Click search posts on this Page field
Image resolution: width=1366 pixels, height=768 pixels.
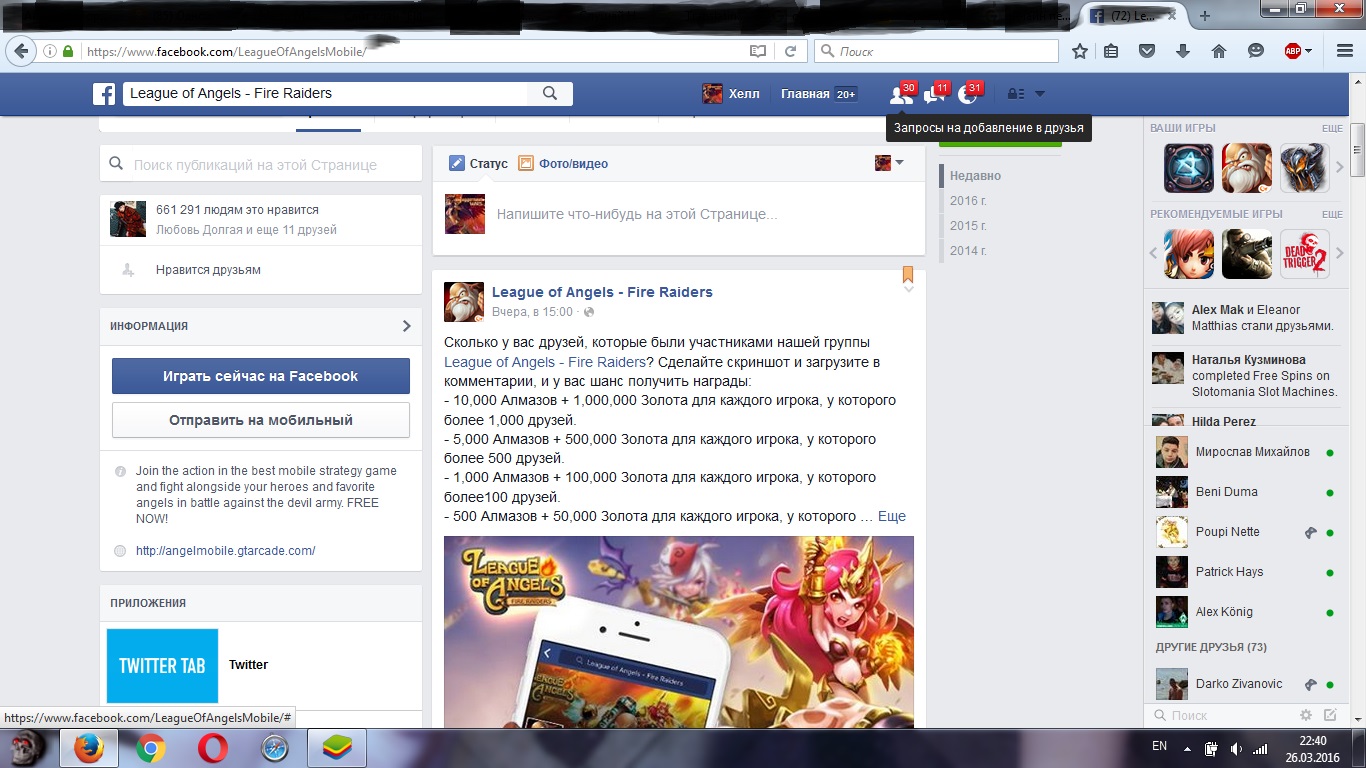tap(261, 164)
